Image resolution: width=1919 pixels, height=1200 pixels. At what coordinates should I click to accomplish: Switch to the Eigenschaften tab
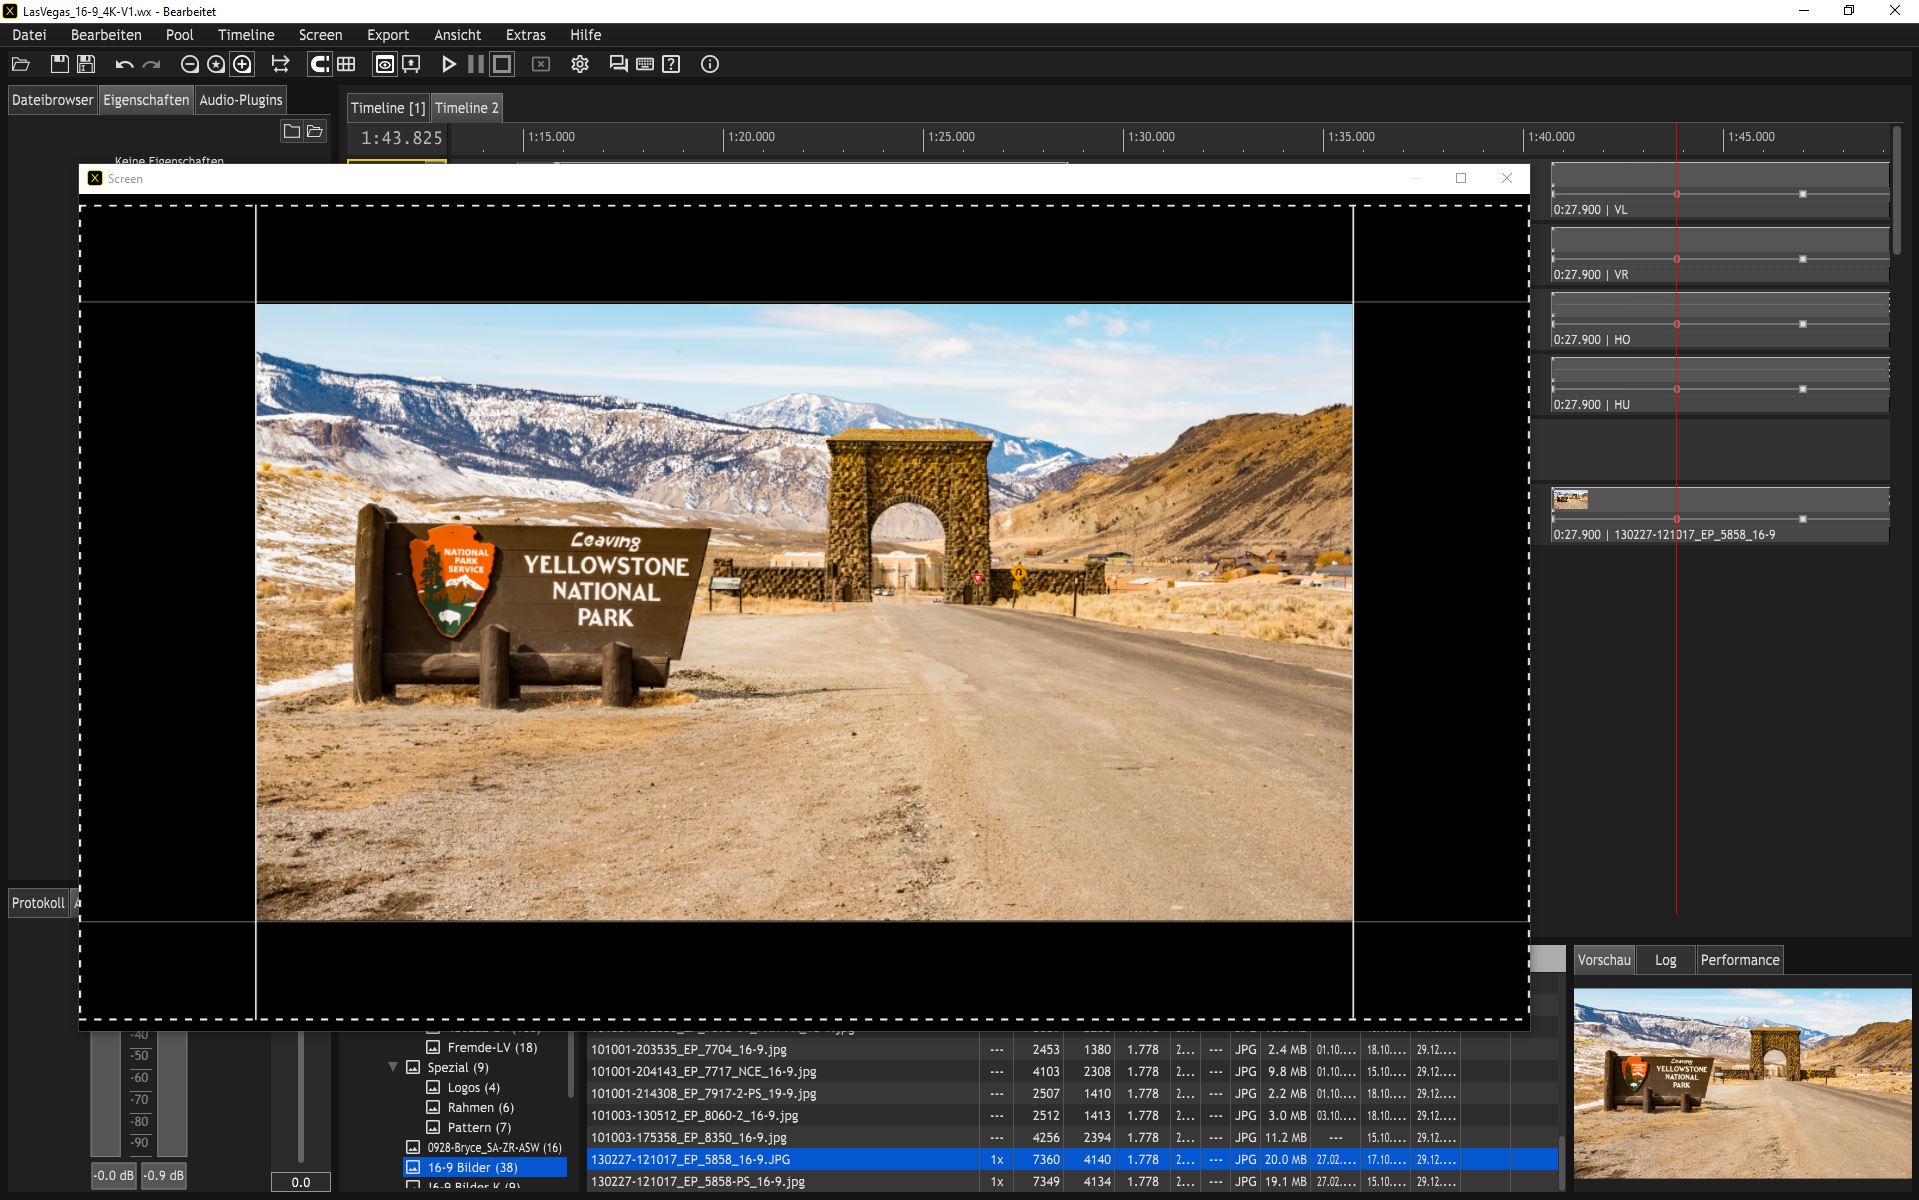146,100
